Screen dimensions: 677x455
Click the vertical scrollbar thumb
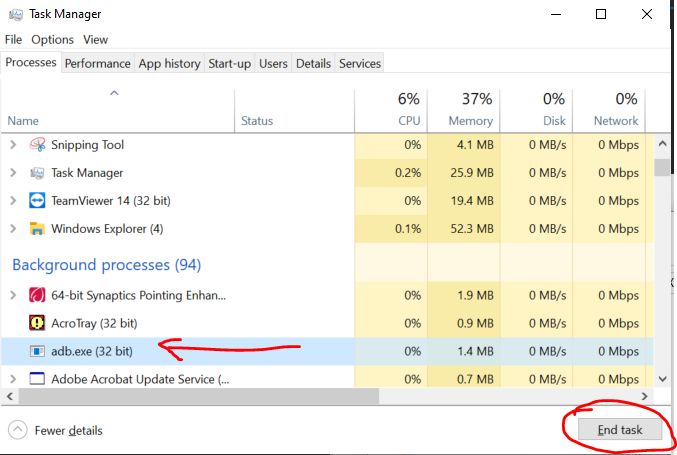(663, 167)
